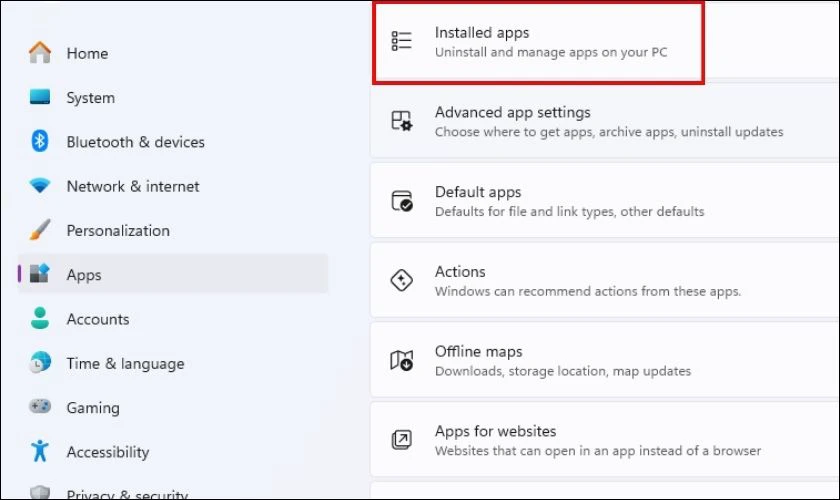
Task: Select Time & language in sidebar
Action: pos(125,364)
